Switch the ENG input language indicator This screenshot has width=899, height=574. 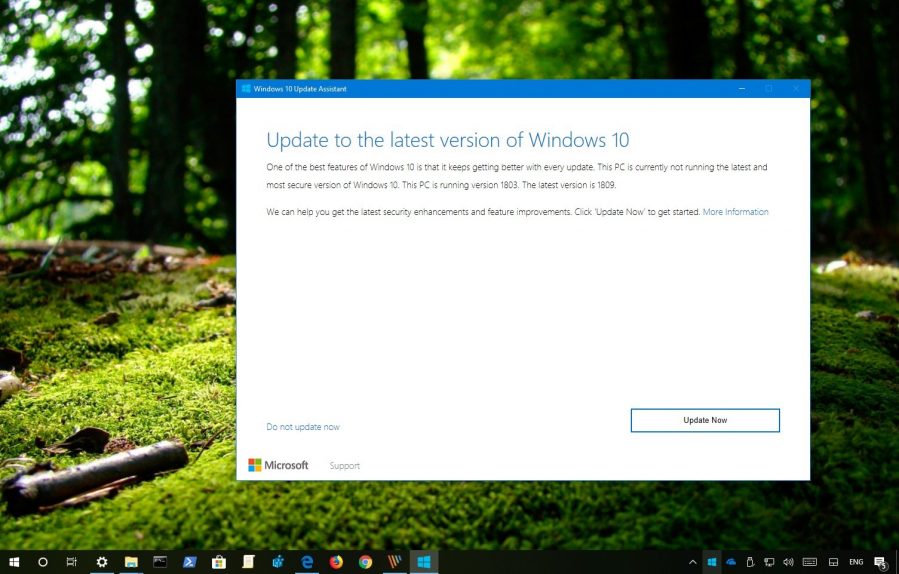point(856,562)
